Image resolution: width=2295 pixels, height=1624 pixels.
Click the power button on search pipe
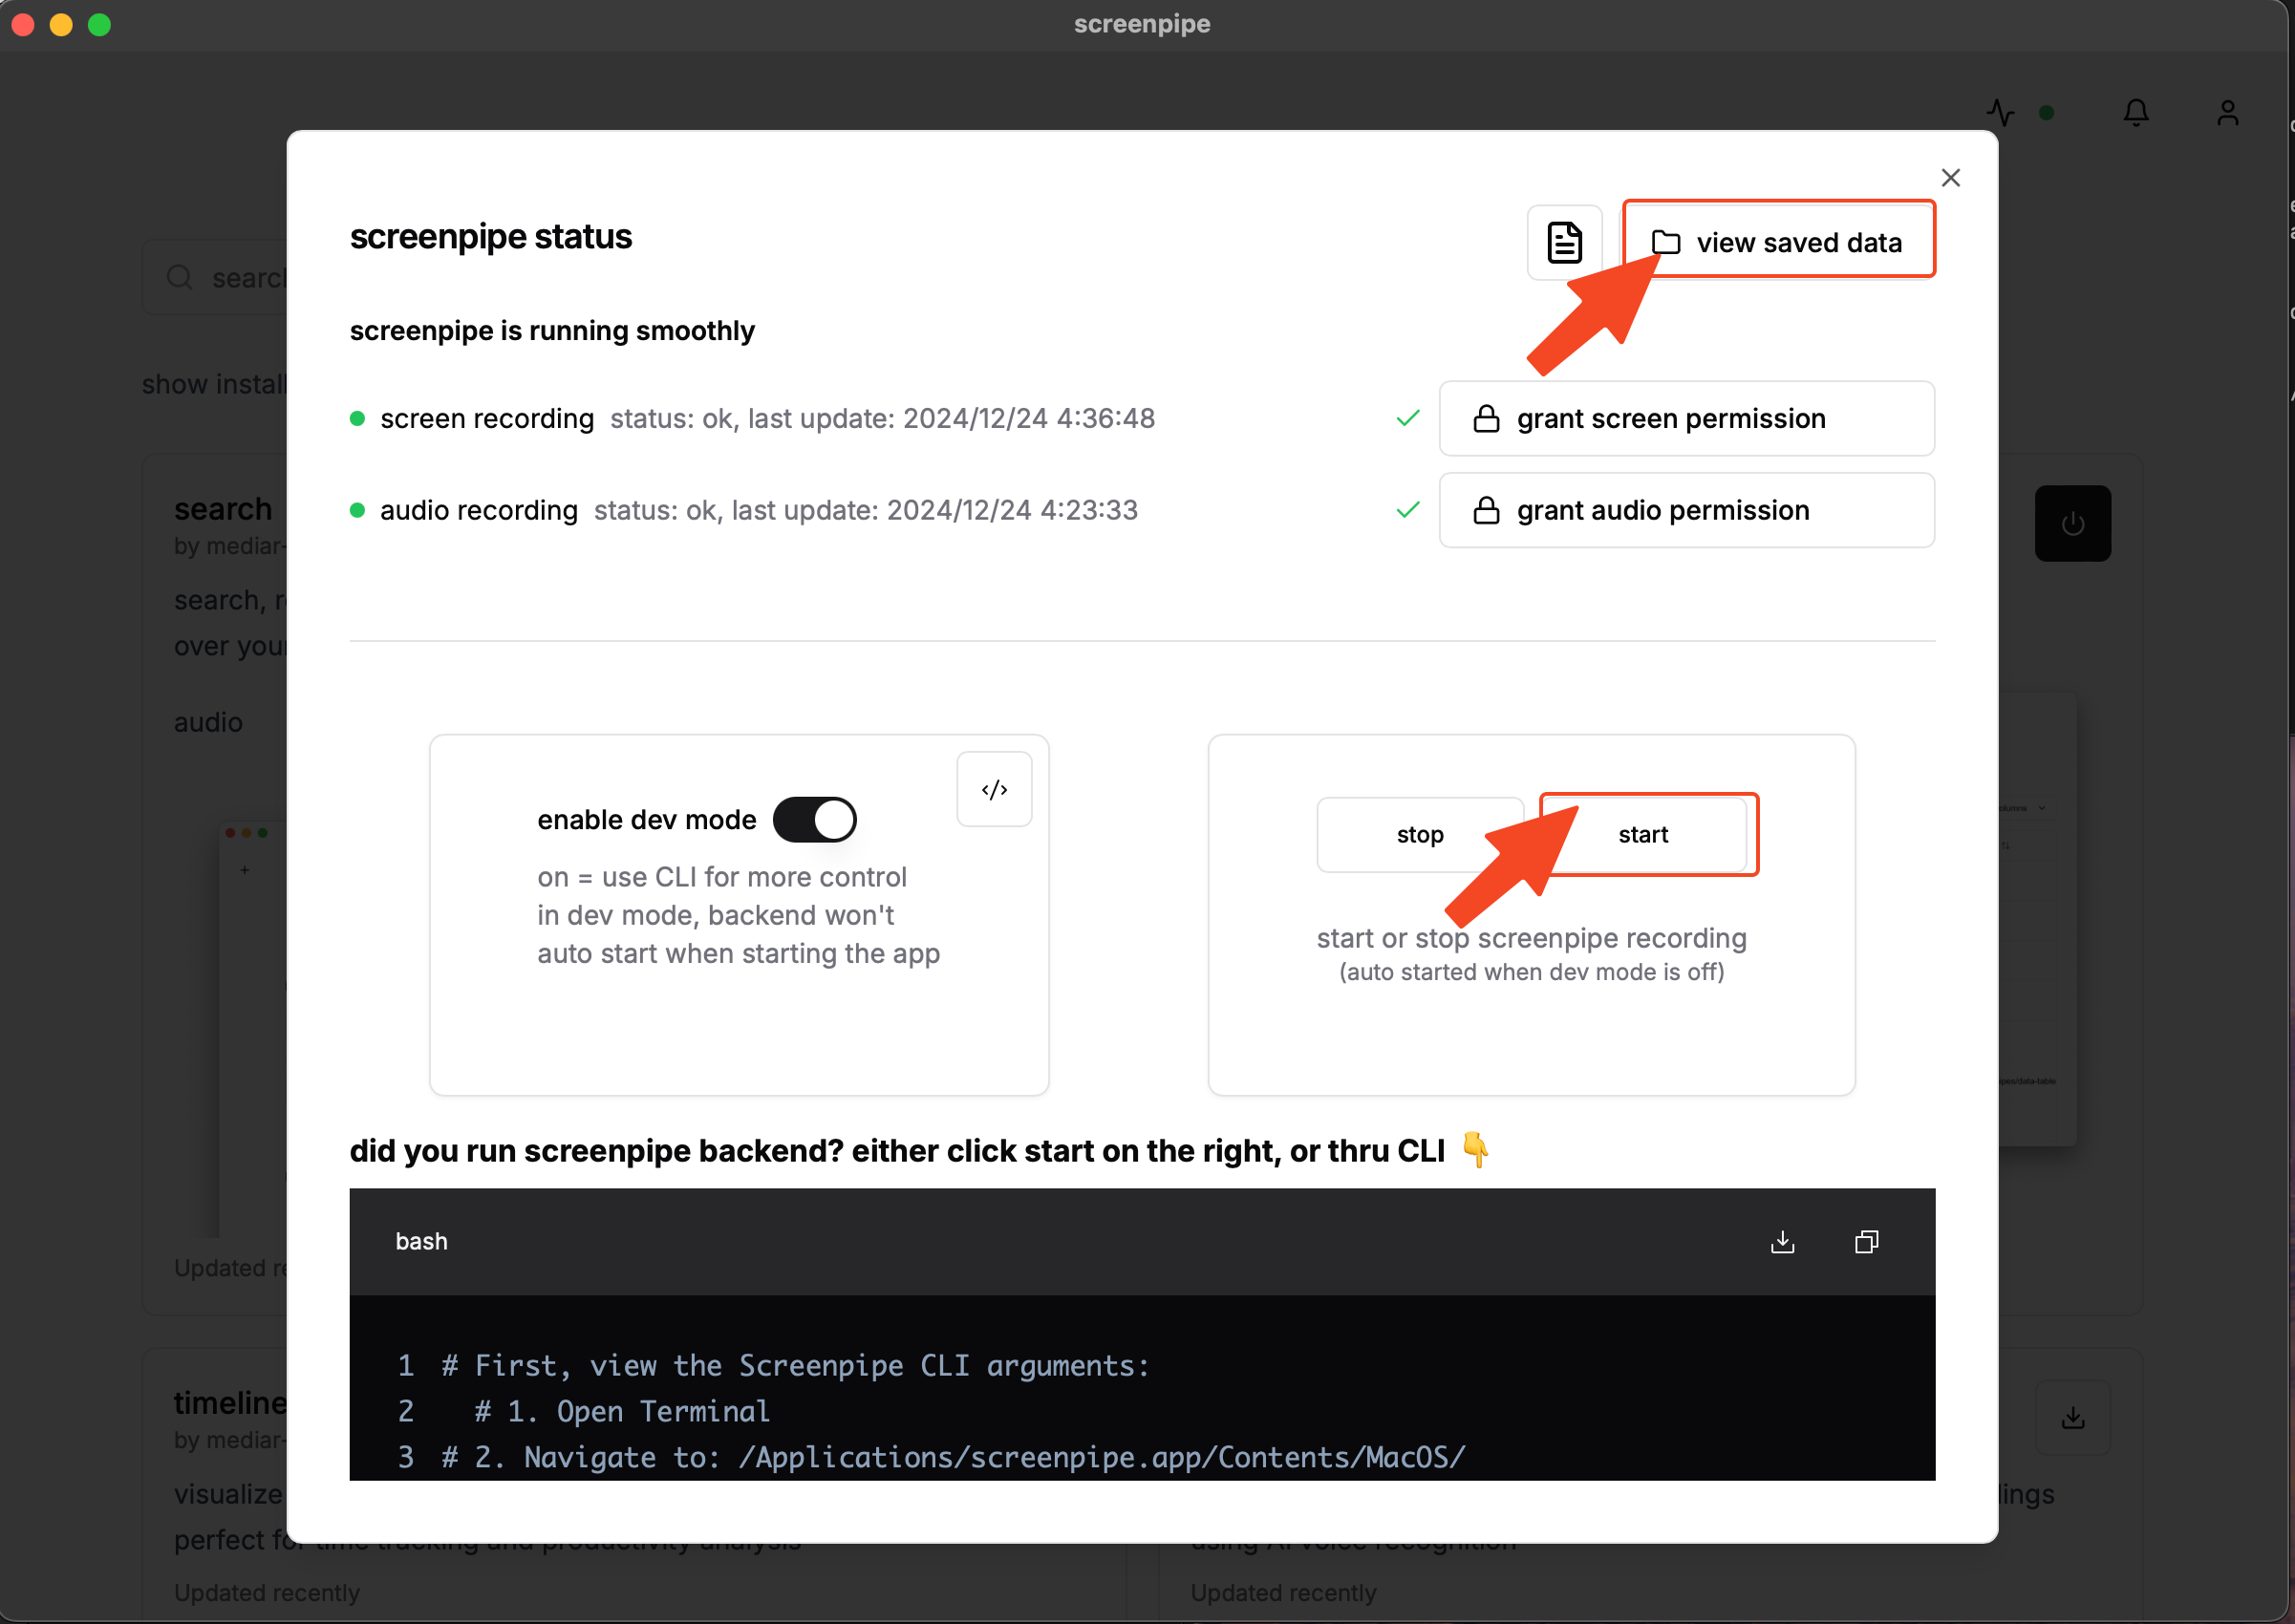click(x=2072, y=523)
